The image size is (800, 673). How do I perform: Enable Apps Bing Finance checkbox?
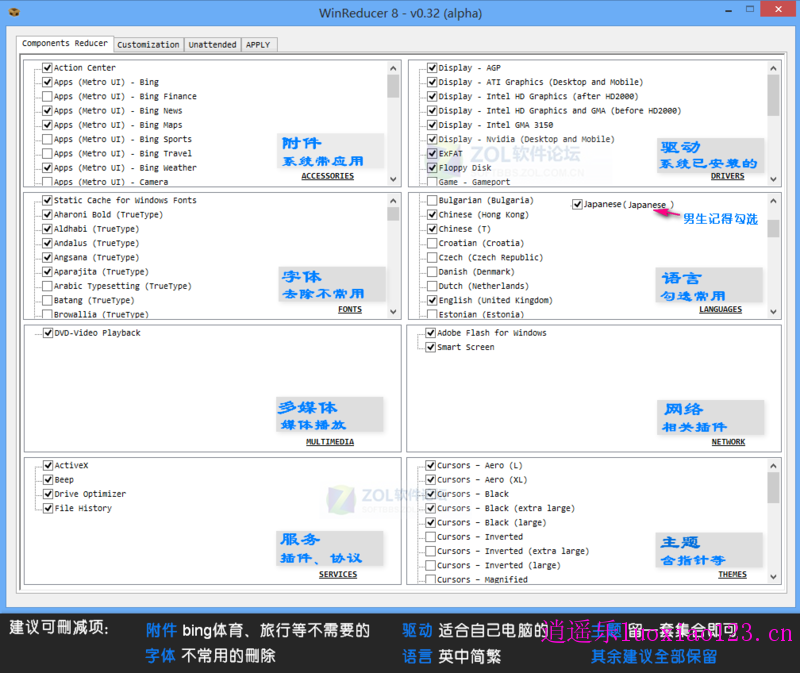tap(47, 96)
